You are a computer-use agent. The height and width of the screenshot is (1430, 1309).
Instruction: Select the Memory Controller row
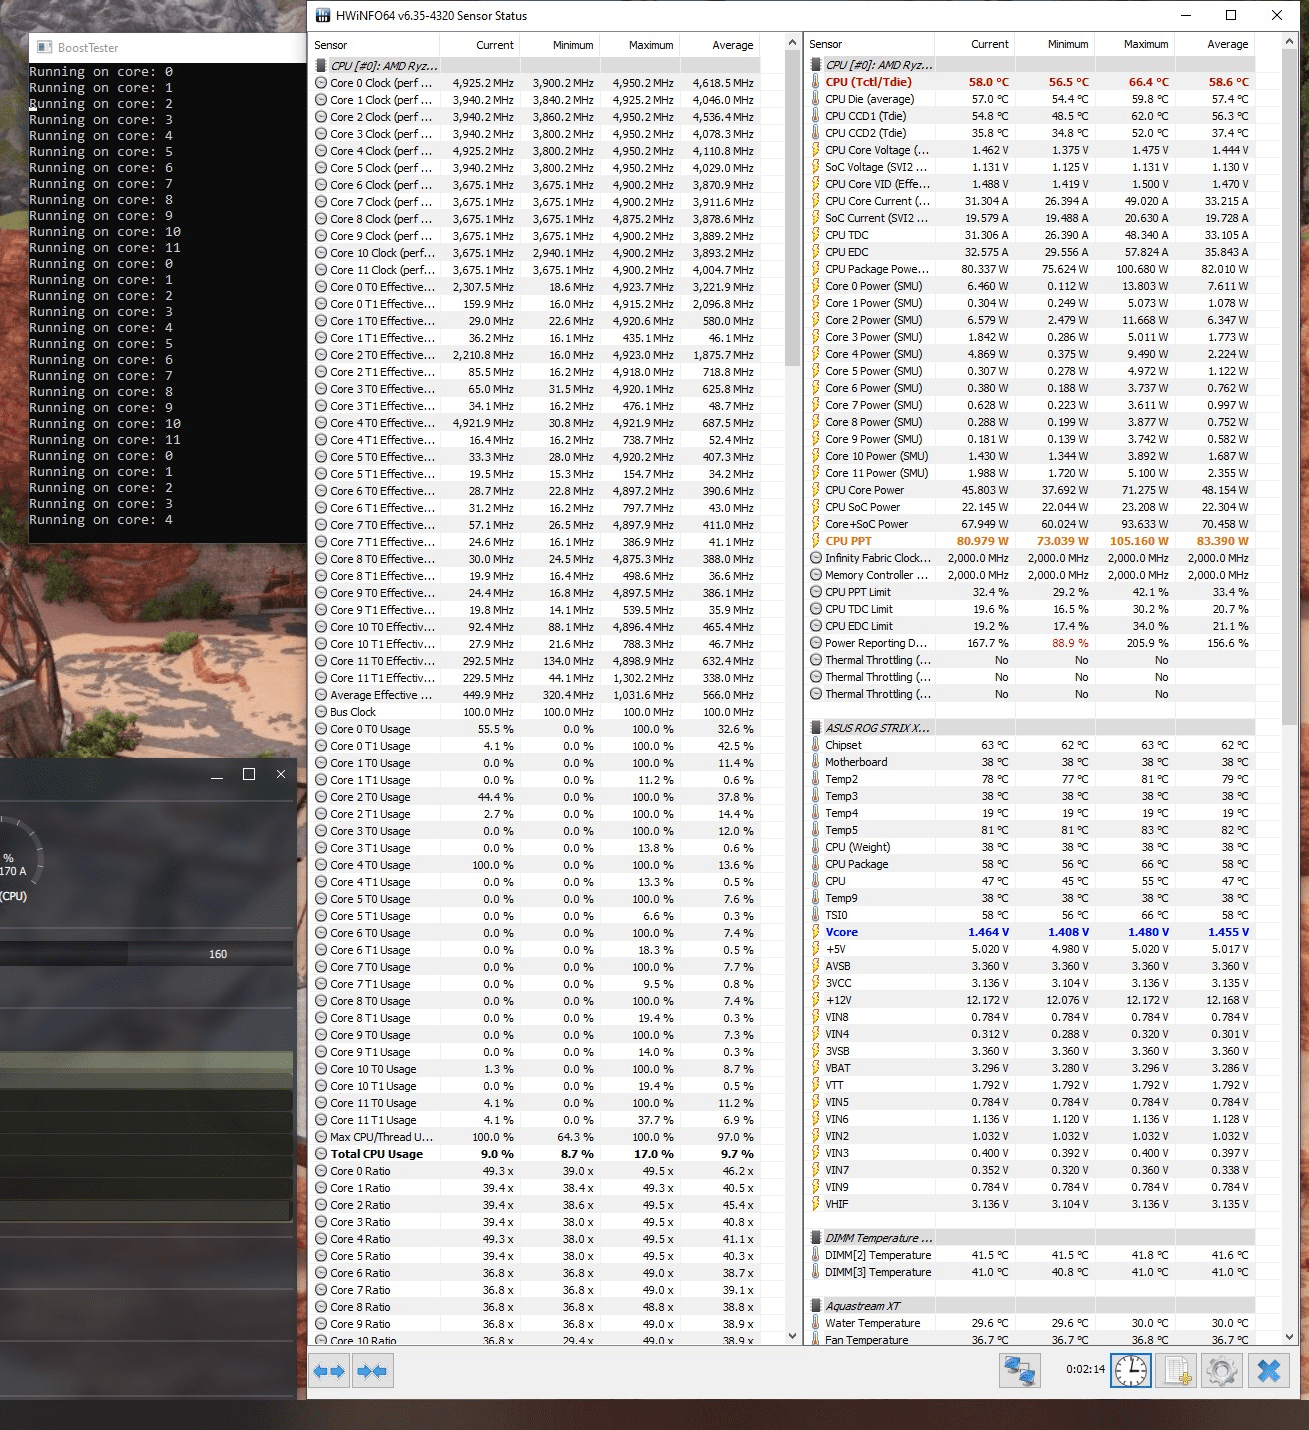pyautogui.click(x=1031, y=575)
